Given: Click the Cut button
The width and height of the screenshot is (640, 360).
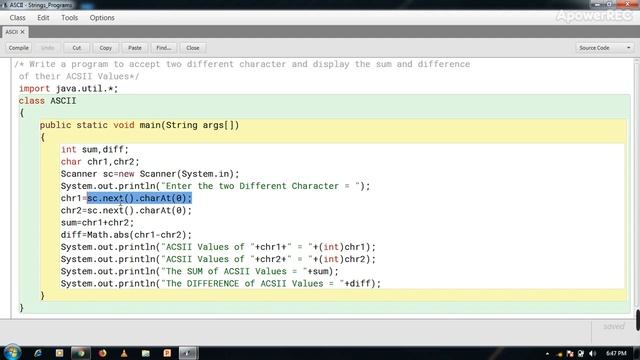Looking at the screenshot, I should point(76,48).
